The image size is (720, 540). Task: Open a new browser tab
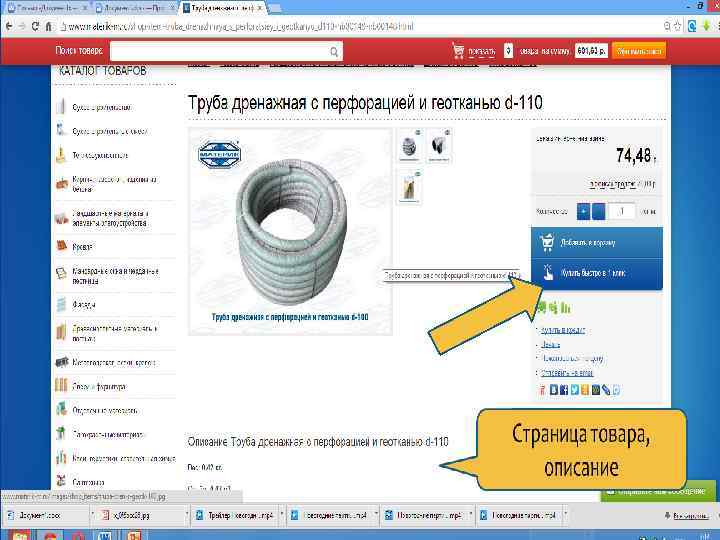274,8
